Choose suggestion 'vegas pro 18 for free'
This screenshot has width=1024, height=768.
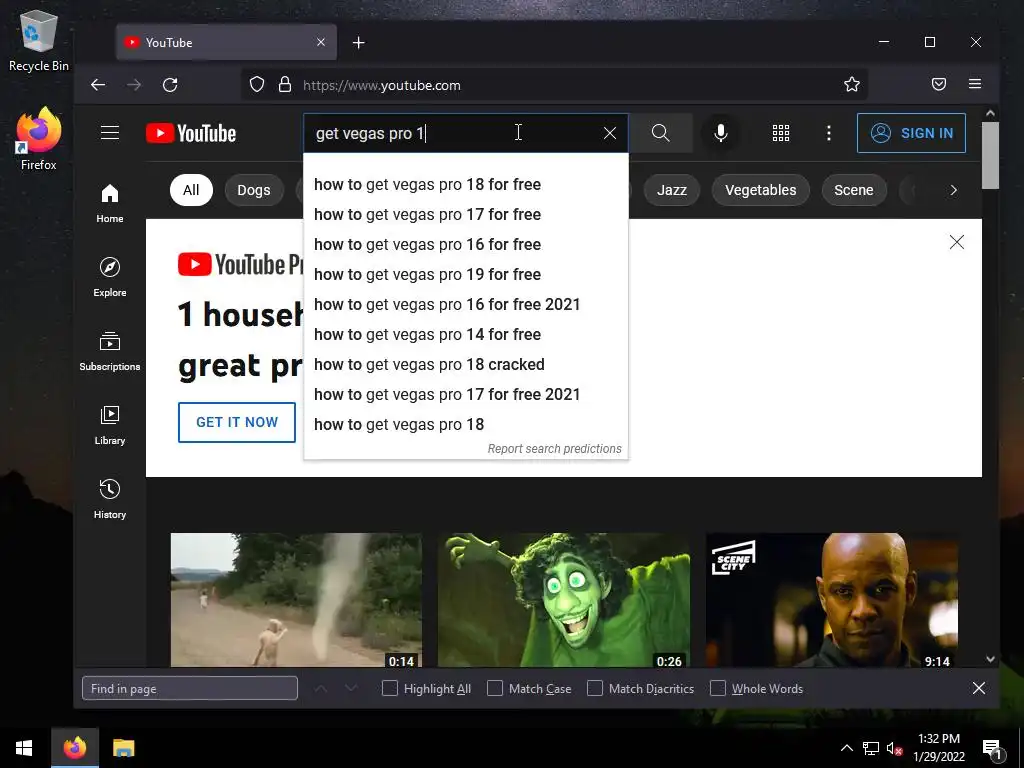(466, 184)
